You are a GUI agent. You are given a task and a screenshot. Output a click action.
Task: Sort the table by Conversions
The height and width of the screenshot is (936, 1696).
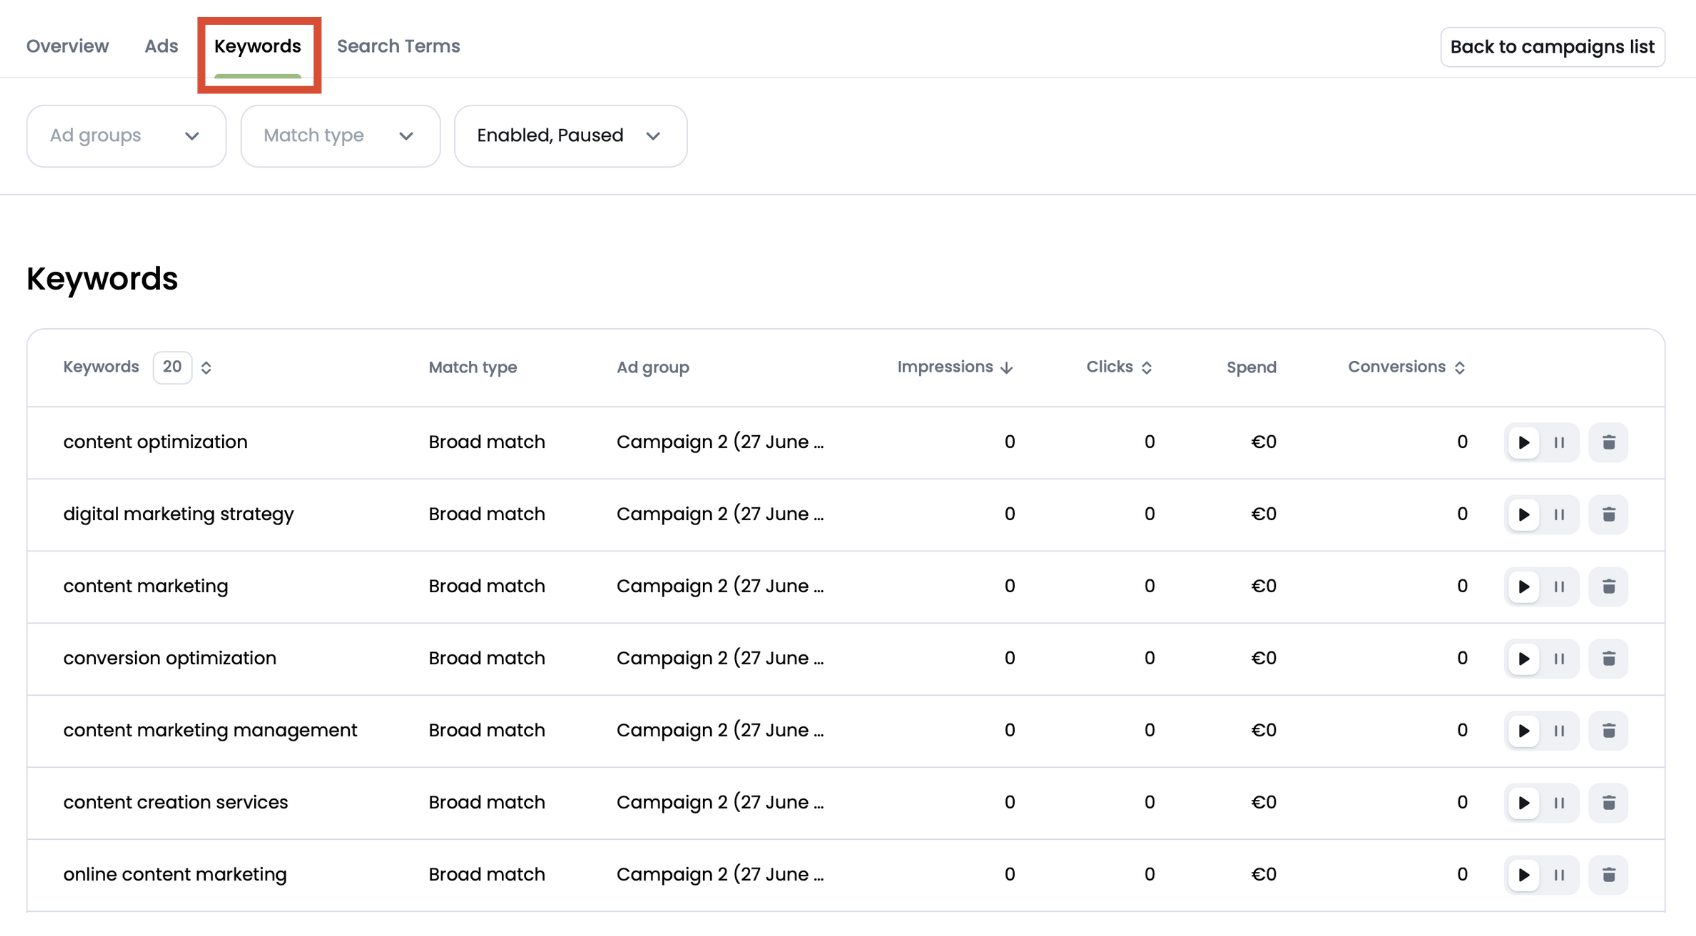(x=1405, y=367)
